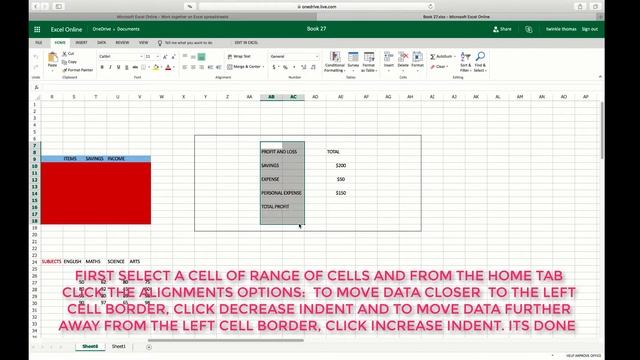Expand font color dropdown arrow
640x360 pixels.
pyautogui.click(x=174, y=67)
